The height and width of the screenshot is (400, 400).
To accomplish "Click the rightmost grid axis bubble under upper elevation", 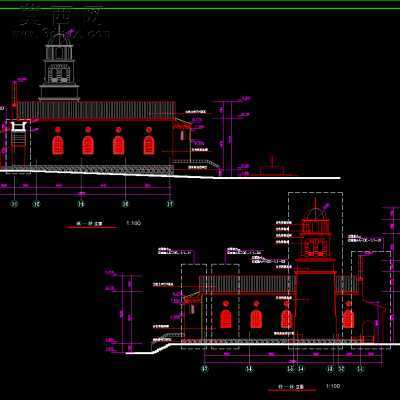I will pos(170,204).
